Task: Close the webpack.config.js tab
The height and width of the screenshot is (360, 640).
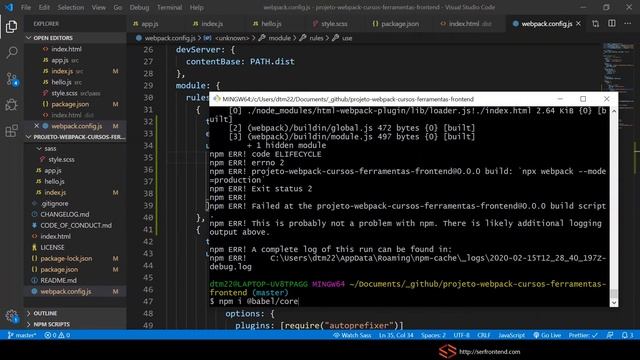Action: point(578,24)
